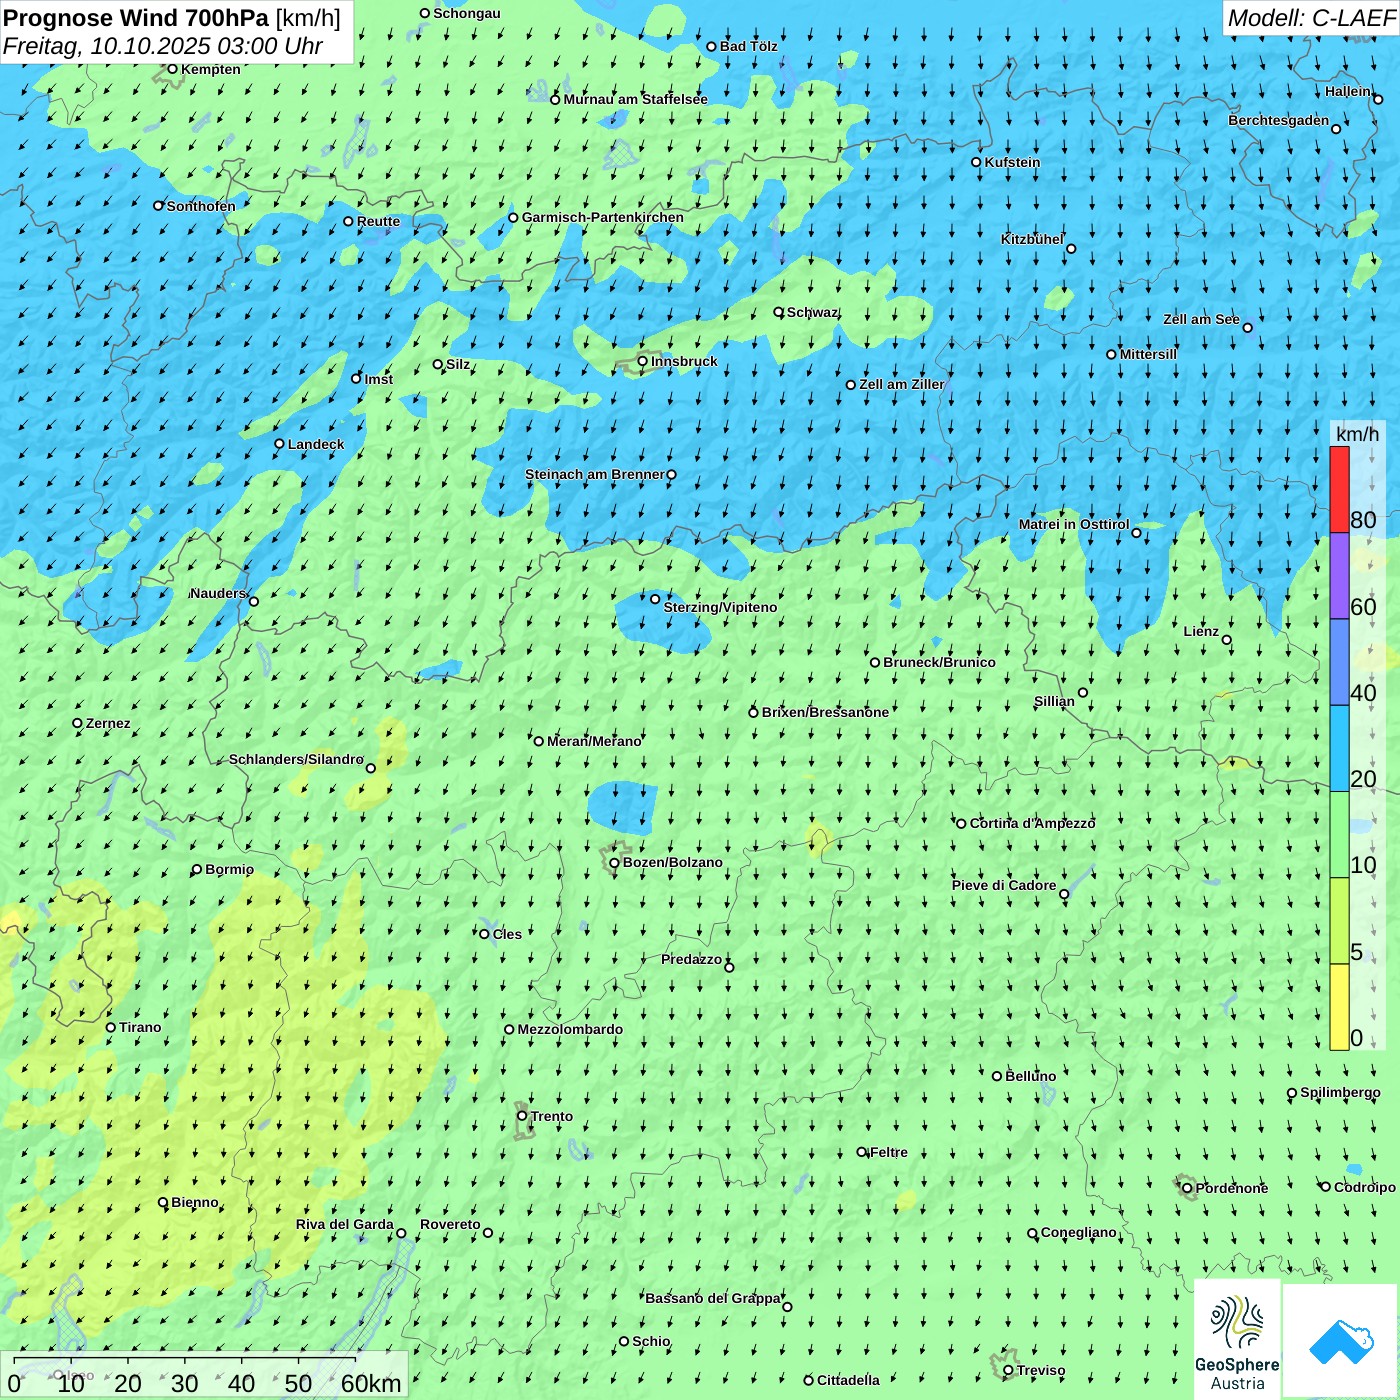Click the Trento city marker
The image size is (1400, 1400).
point(522,1116)
